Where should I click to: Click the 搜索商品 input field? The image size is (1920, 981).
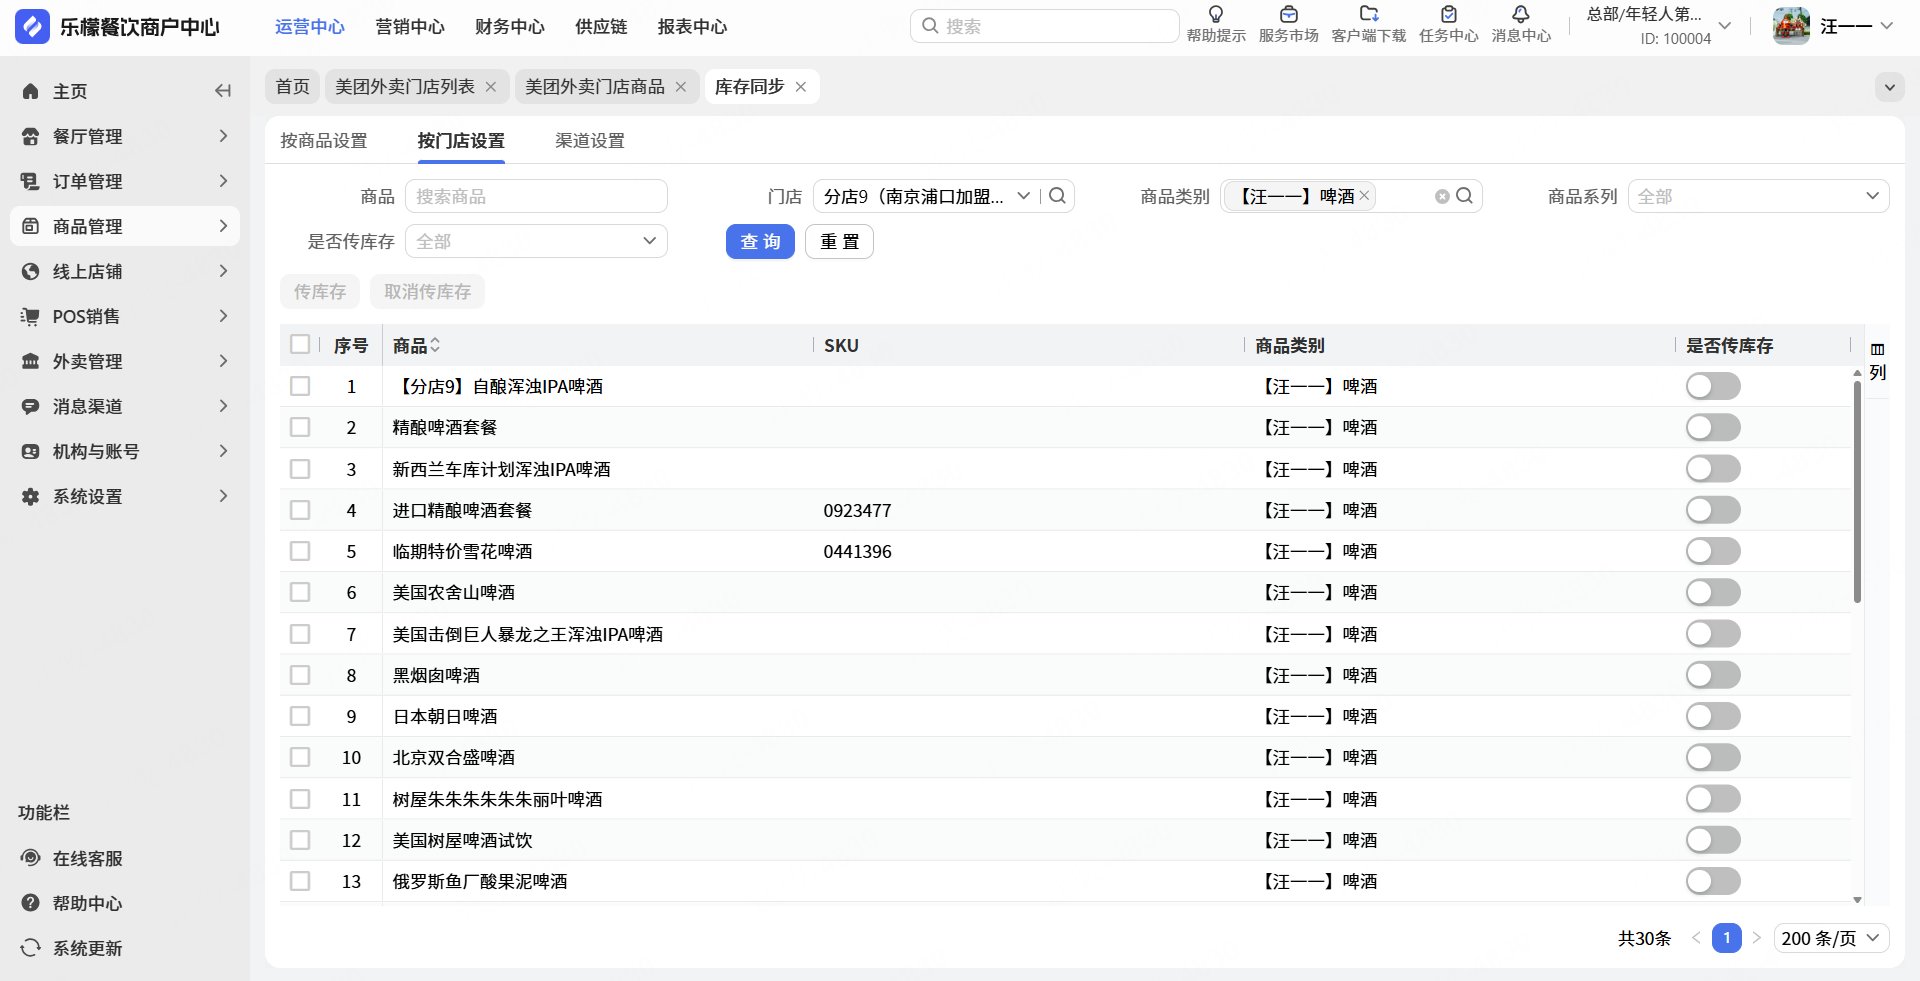(x=536, y=196)
